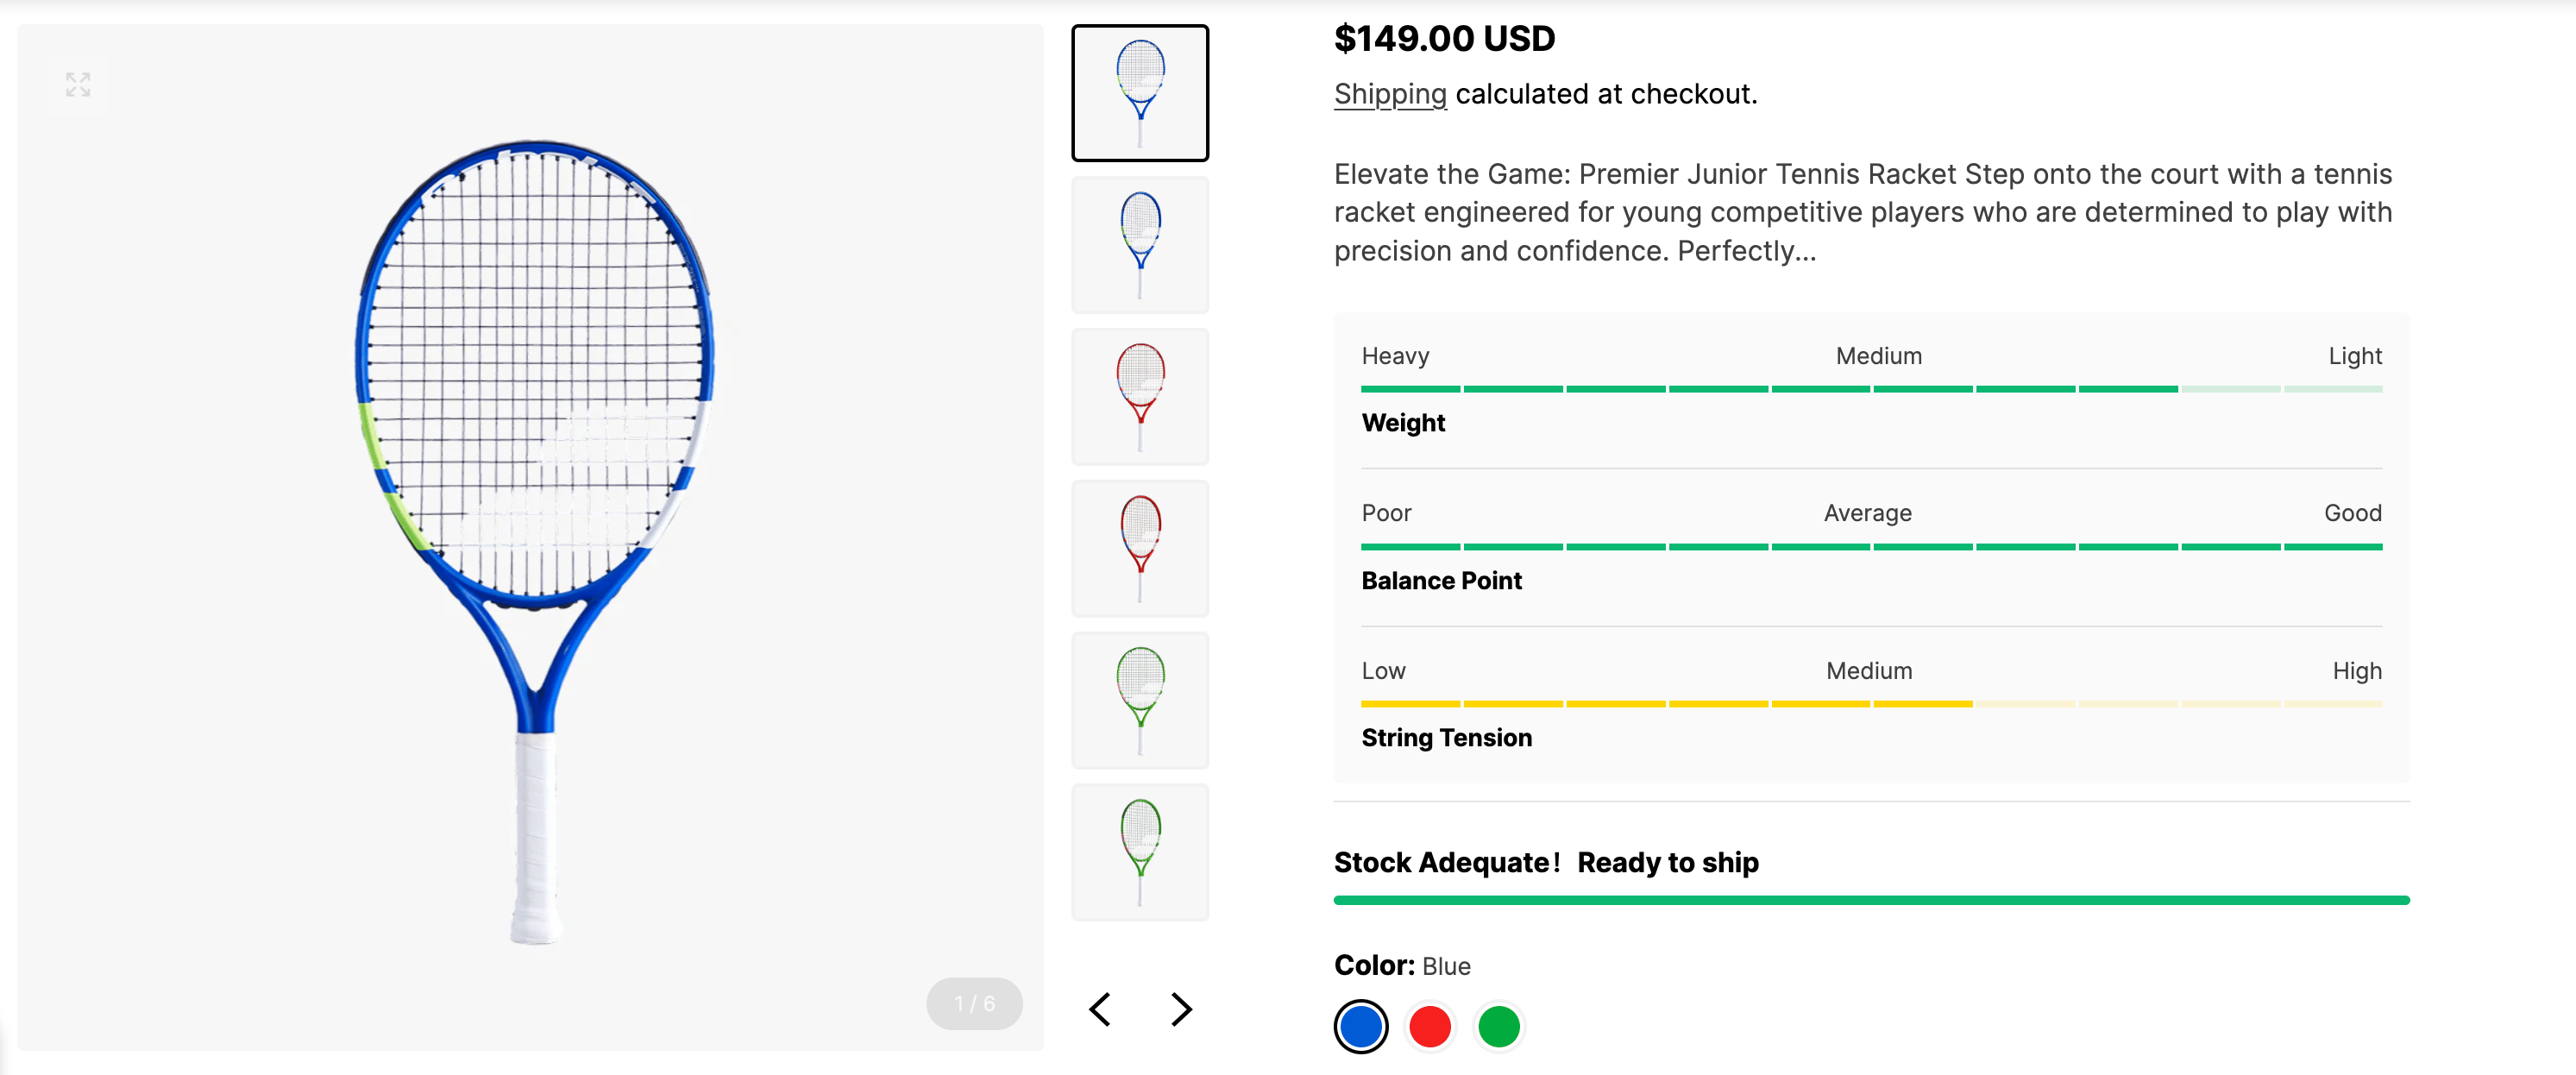
Task: Click the Weight rating bar
Action: (x=1871, y=389)
